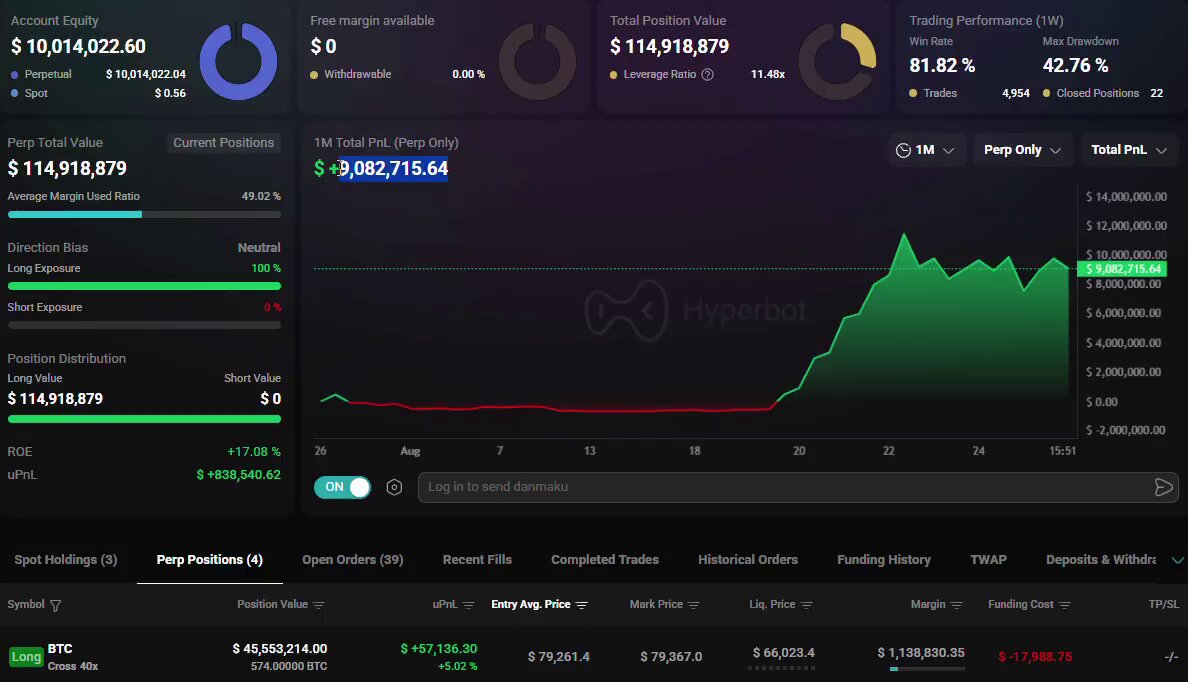Image resolution: width=1188 pixels, height=682 pixels.
Task: Click the Symbol column filter icon
Action: [55, 605]
